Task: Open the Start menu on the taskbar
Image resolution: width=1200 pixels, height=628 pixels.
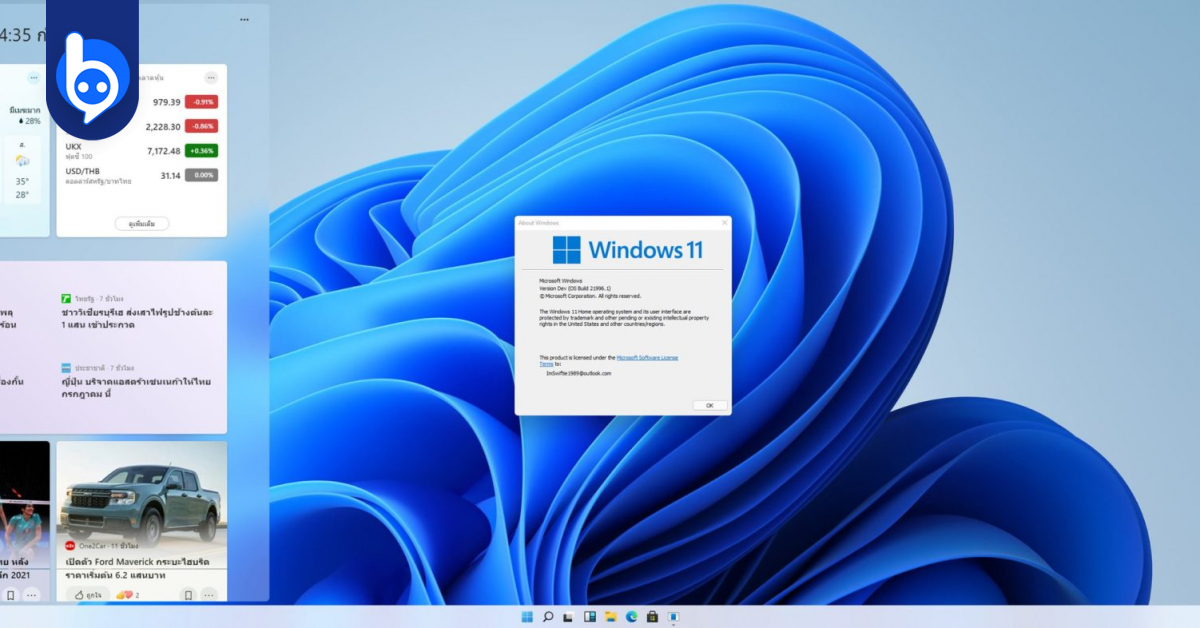Action: click(528, 616)
